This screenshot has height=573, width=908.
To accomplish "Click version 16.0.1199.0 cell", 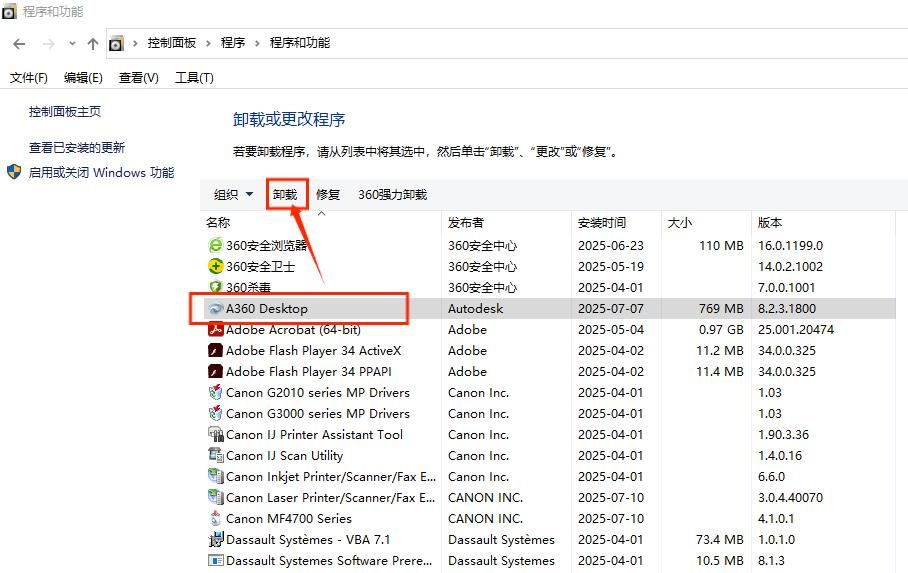I will [x=790, y=246].
